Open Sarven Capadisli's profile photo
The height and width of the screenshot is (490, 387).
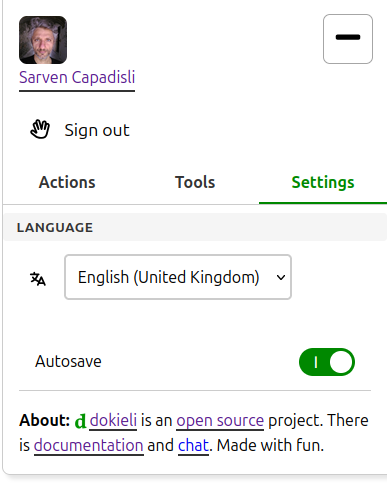[x=43, y=40]
